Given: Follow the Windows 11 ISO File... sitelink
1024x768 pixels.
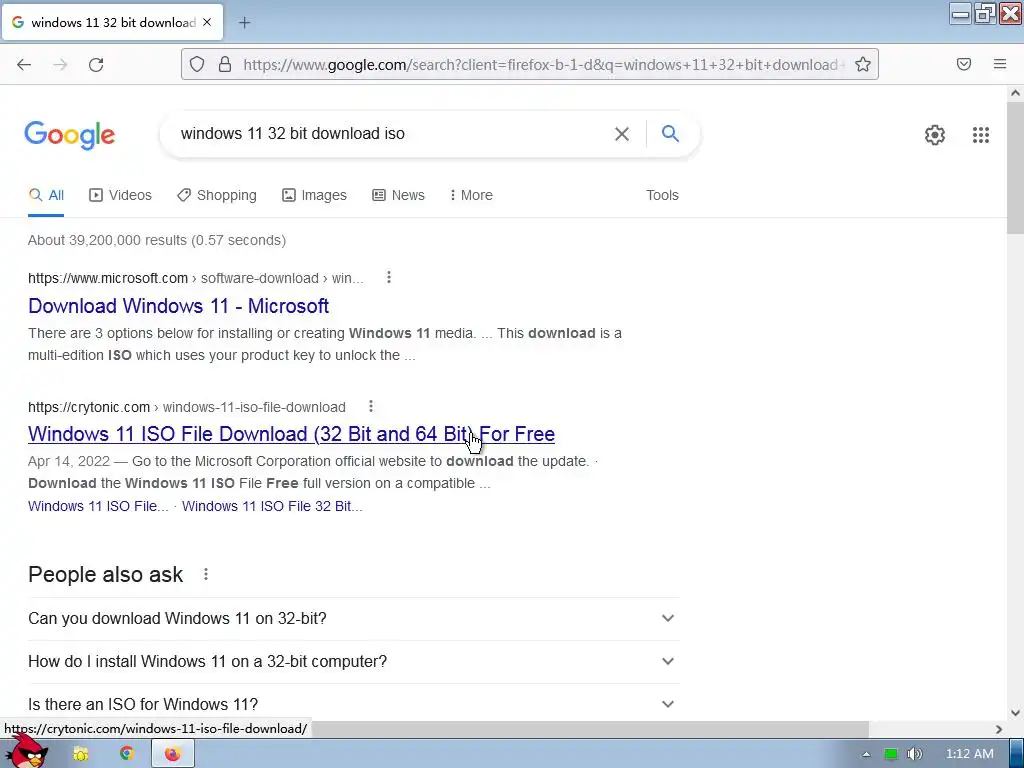Looking at the screenshot, I should 98,506.
